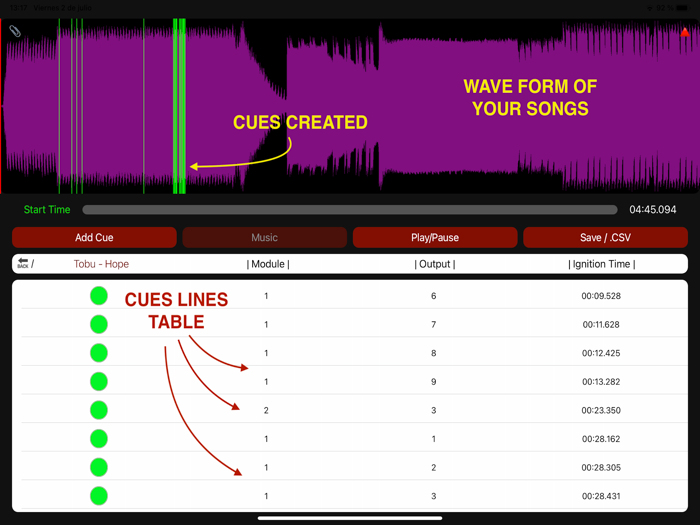Select the 04:45.094 duration value

point(653,210)
